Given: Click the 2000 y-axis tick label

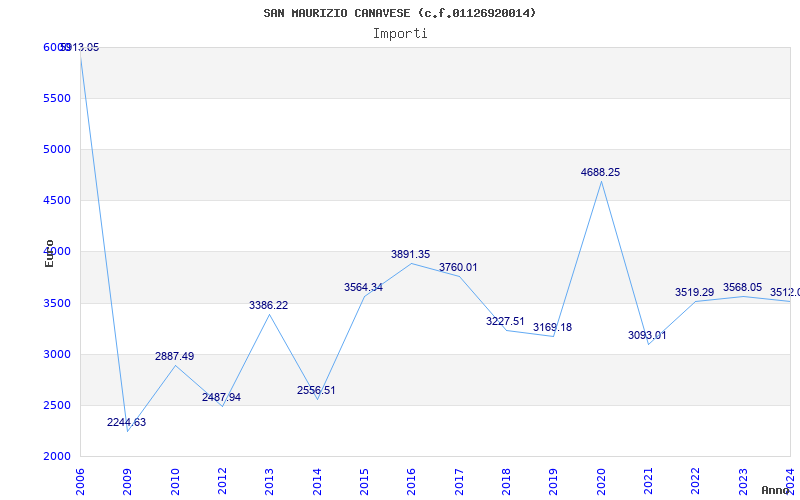Looking at the screenshot, I should (57, 456).
